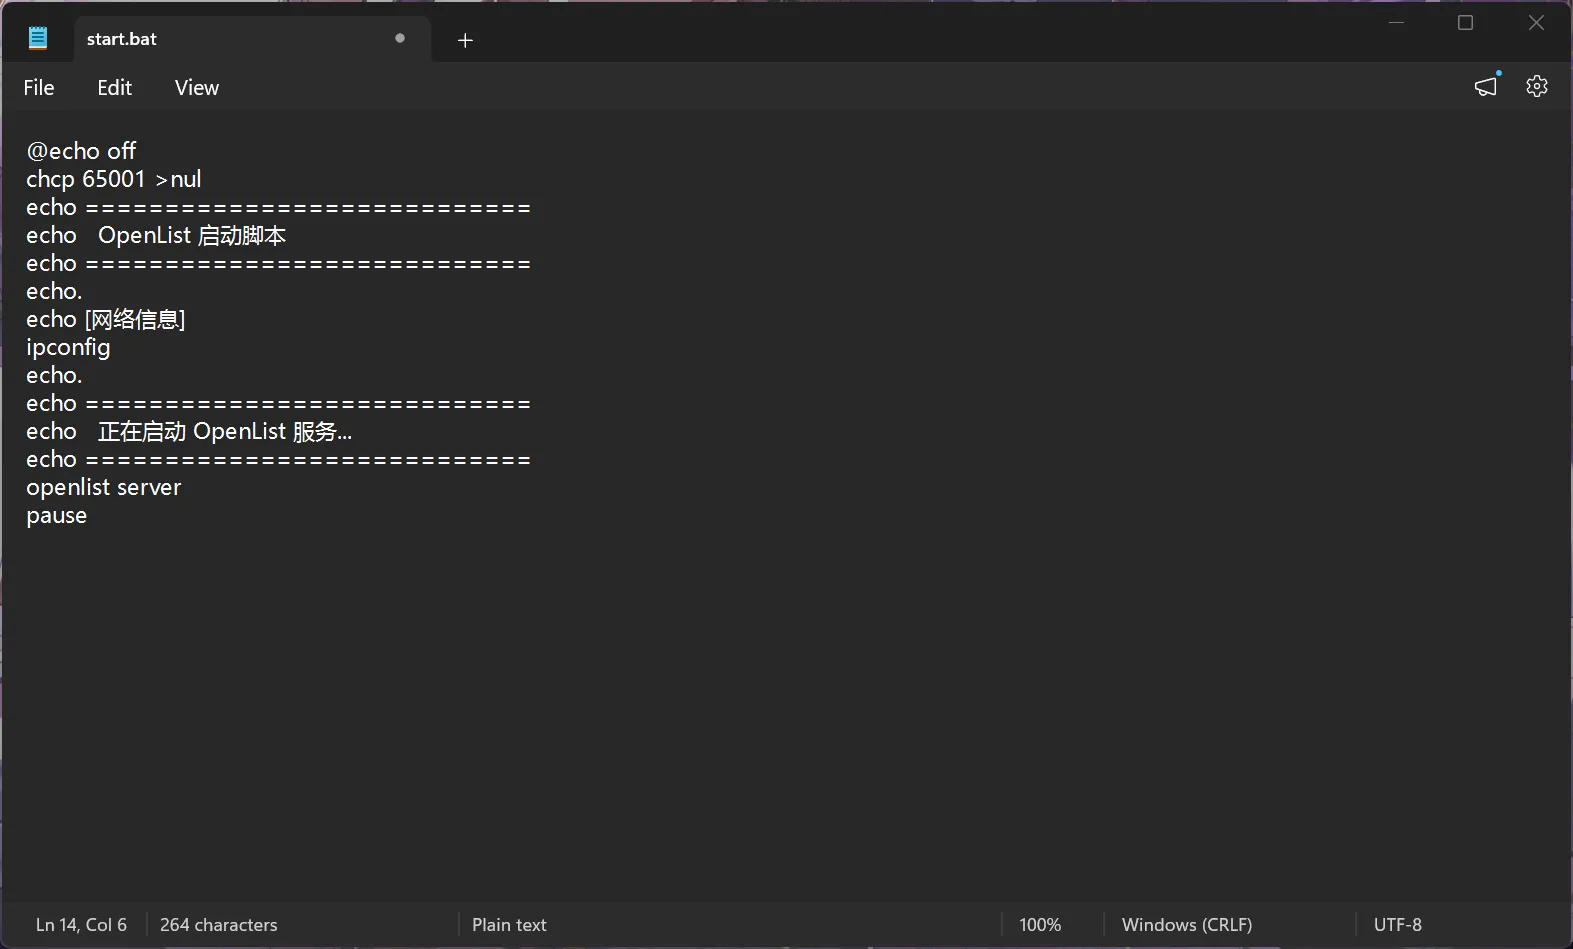The width and height of the screenshot is (1573, 949).
Task: Click the Plain text status entry
Action: 509,925
